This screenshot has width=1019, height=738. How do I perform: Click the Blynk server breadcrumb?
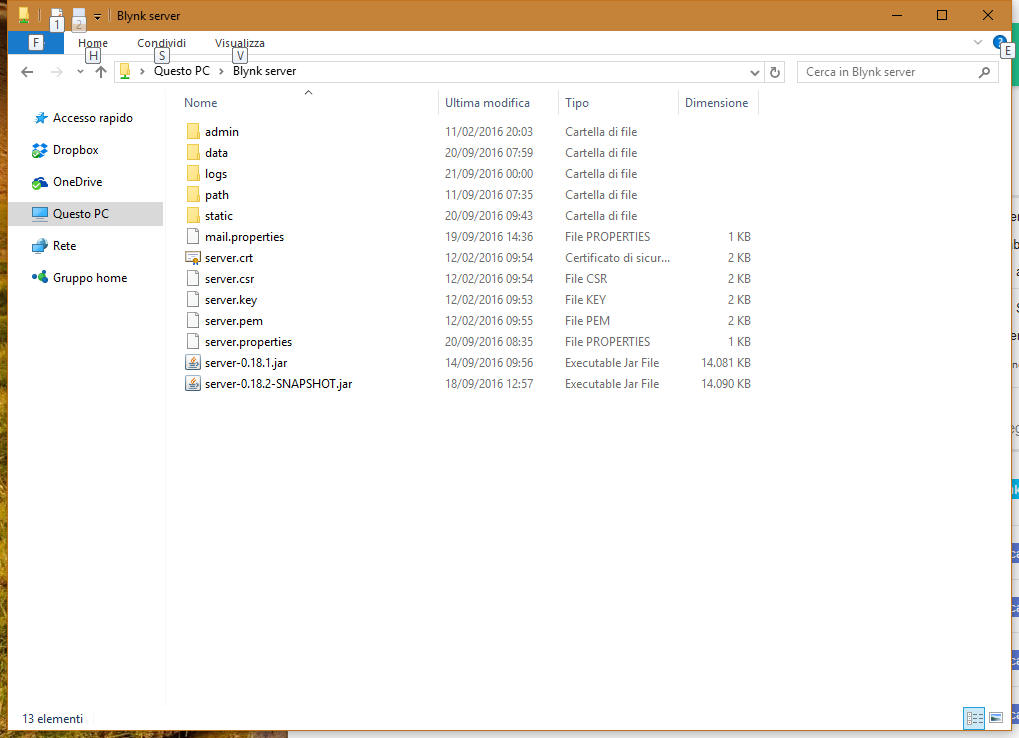click(264, 71)
